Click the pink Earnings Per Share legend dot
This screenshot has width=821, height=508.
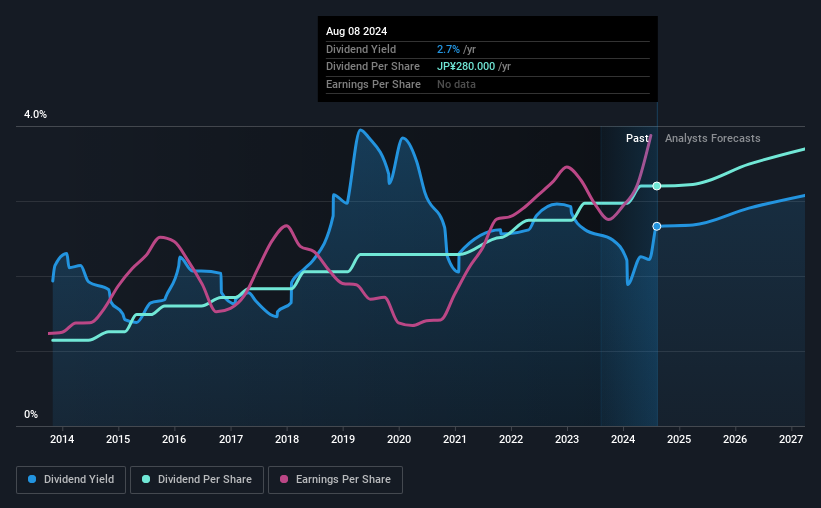(284, 479)
